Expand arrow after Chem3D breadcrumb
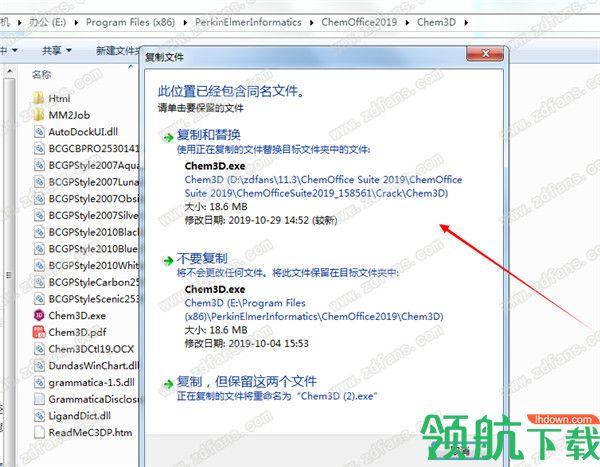Image resolution: width=600 pixels, height=467 pixels. 466,23
